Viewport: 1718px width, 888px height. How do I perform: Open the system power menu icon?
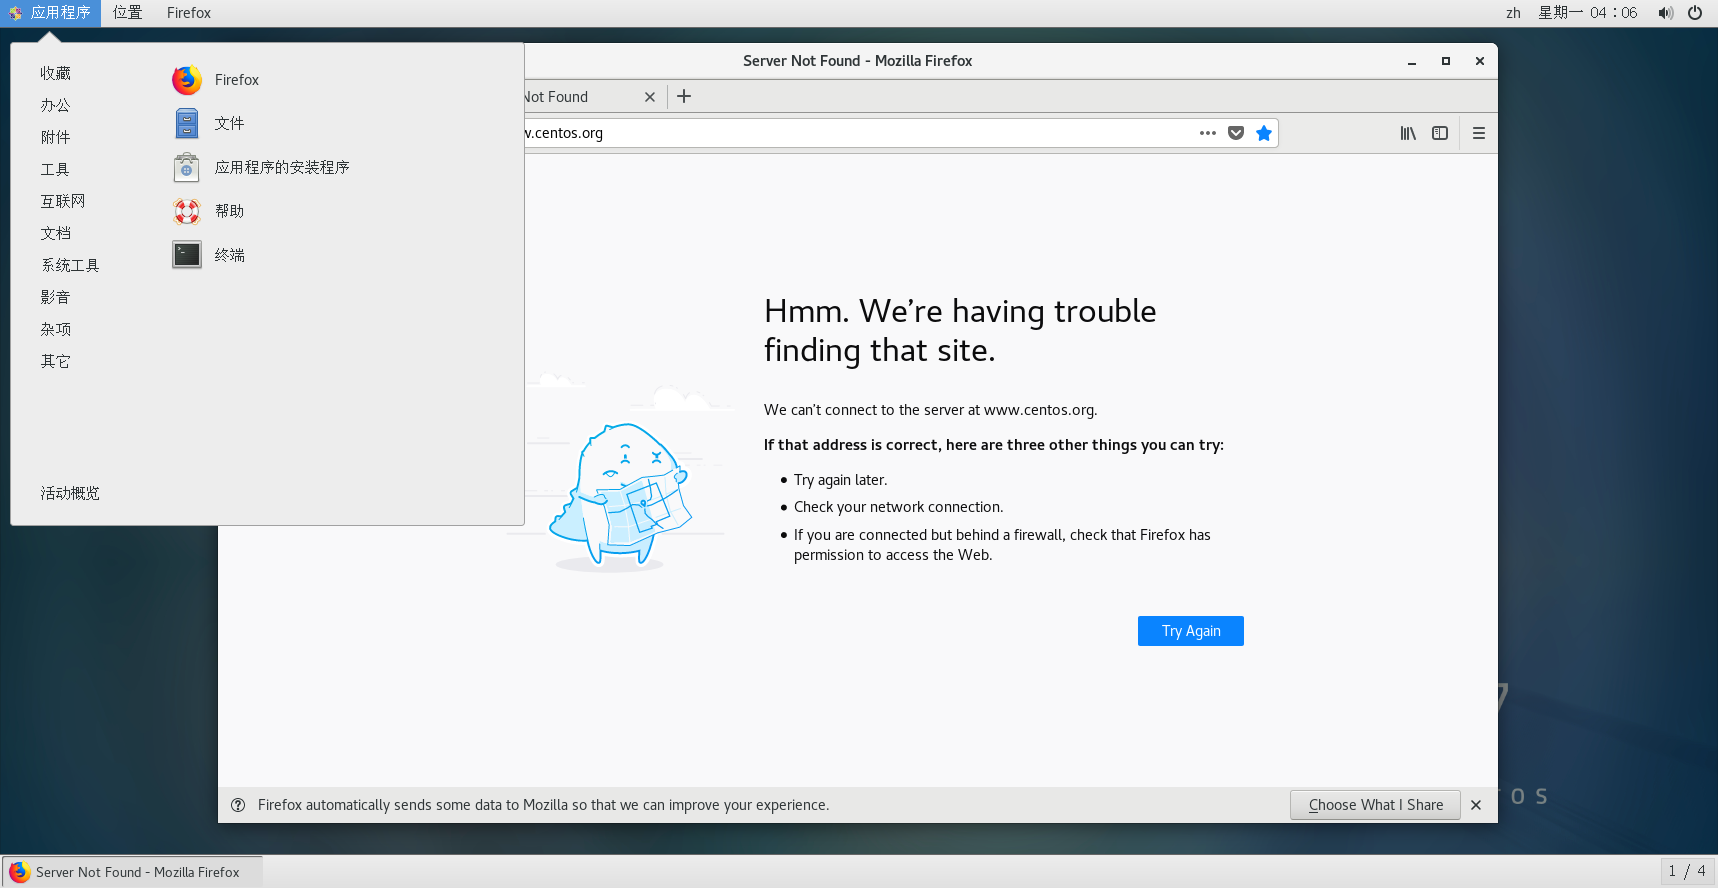tap(1695, 13)
